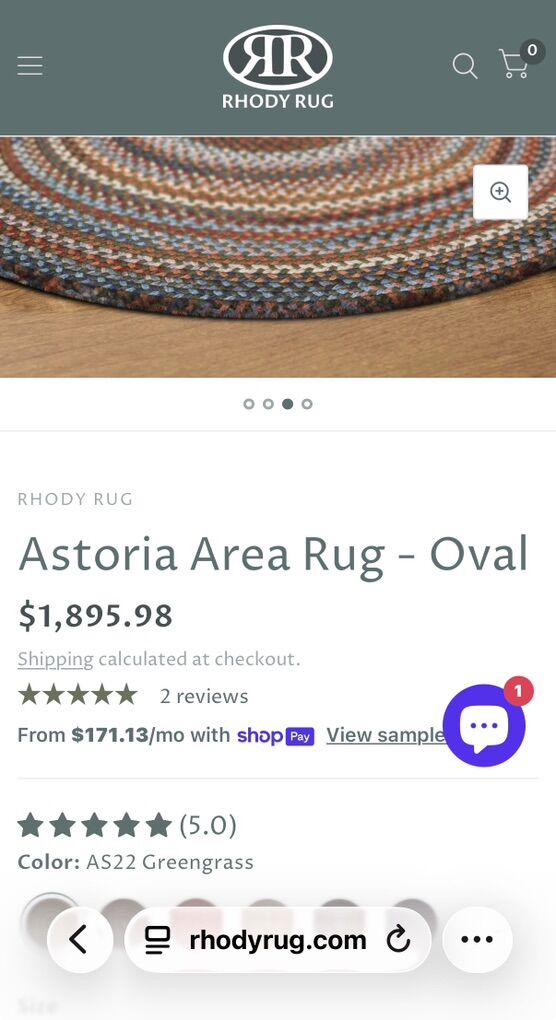Screen dimensions: 556x1020
Task: Select the first image carousel dot
Action: [x=248, y=404]
